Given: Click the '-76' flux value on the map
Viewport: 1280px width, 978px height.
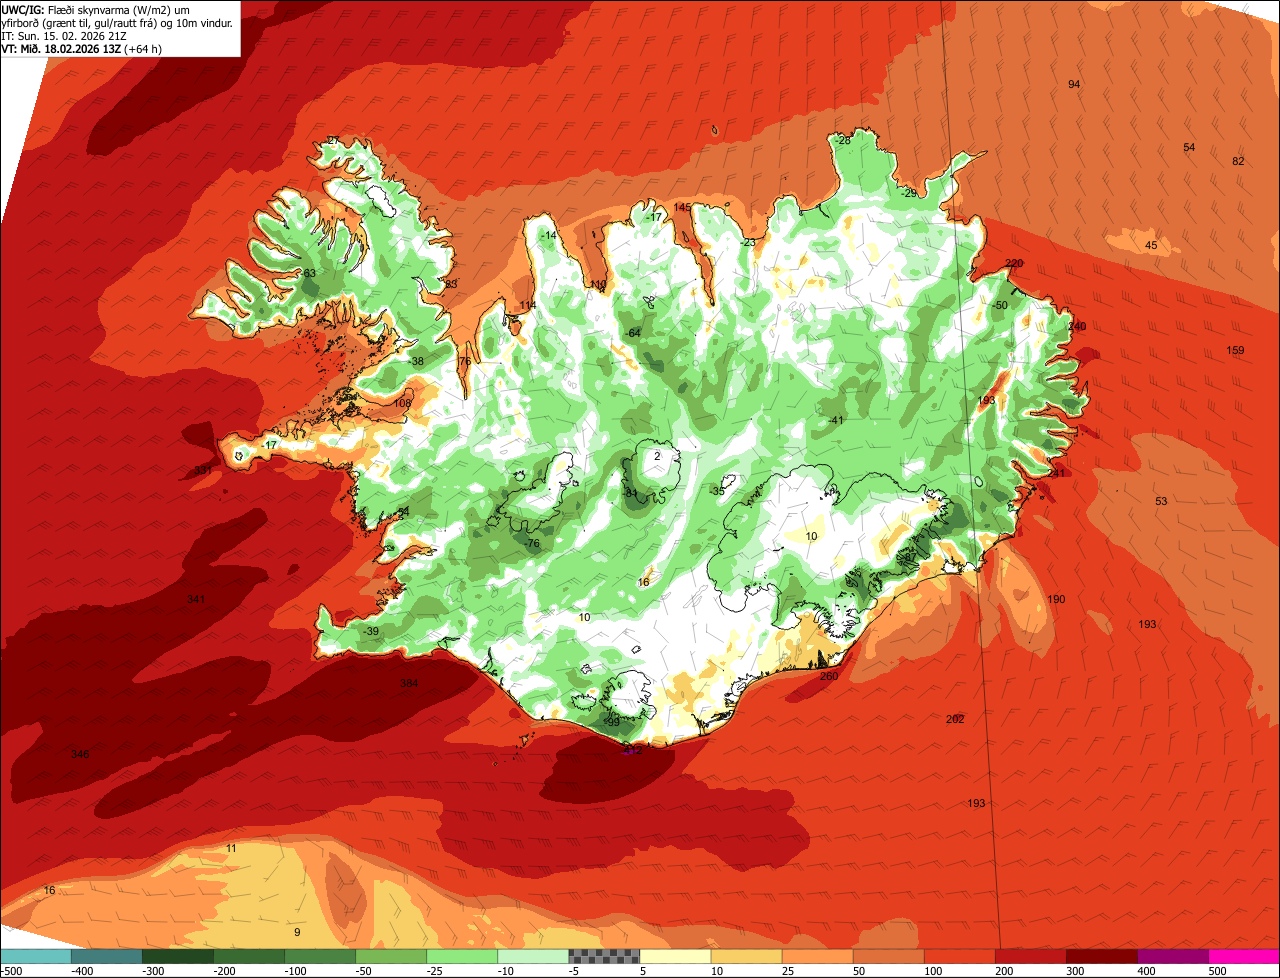Looking at the screenshot, I should [532, 543].
